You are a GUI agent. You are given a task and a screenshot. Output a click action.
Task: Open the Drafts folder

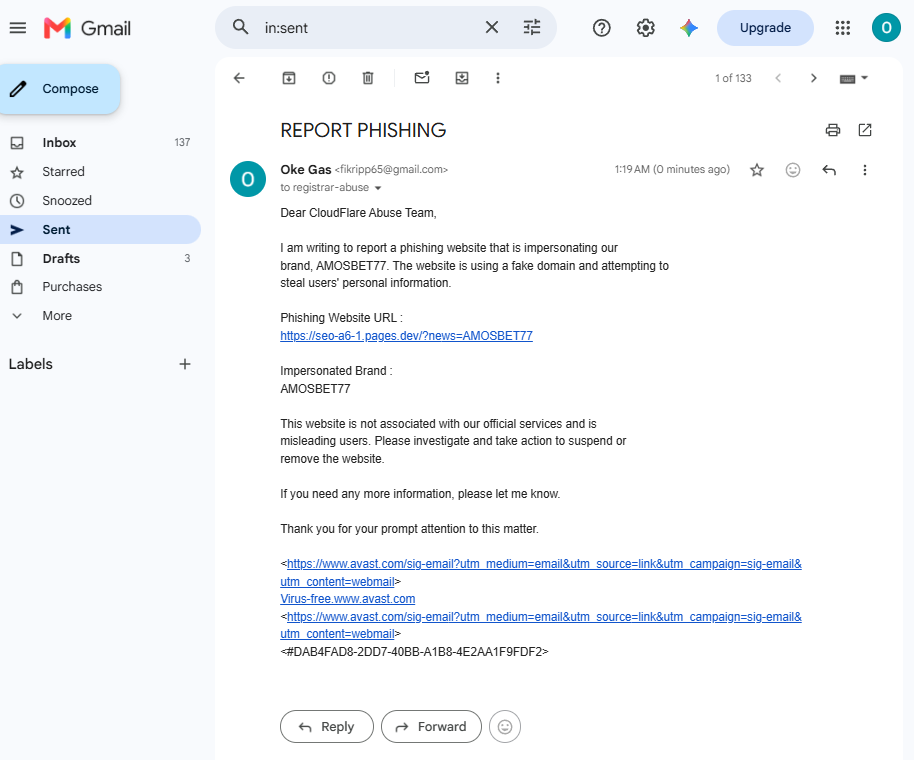point(100,258)
